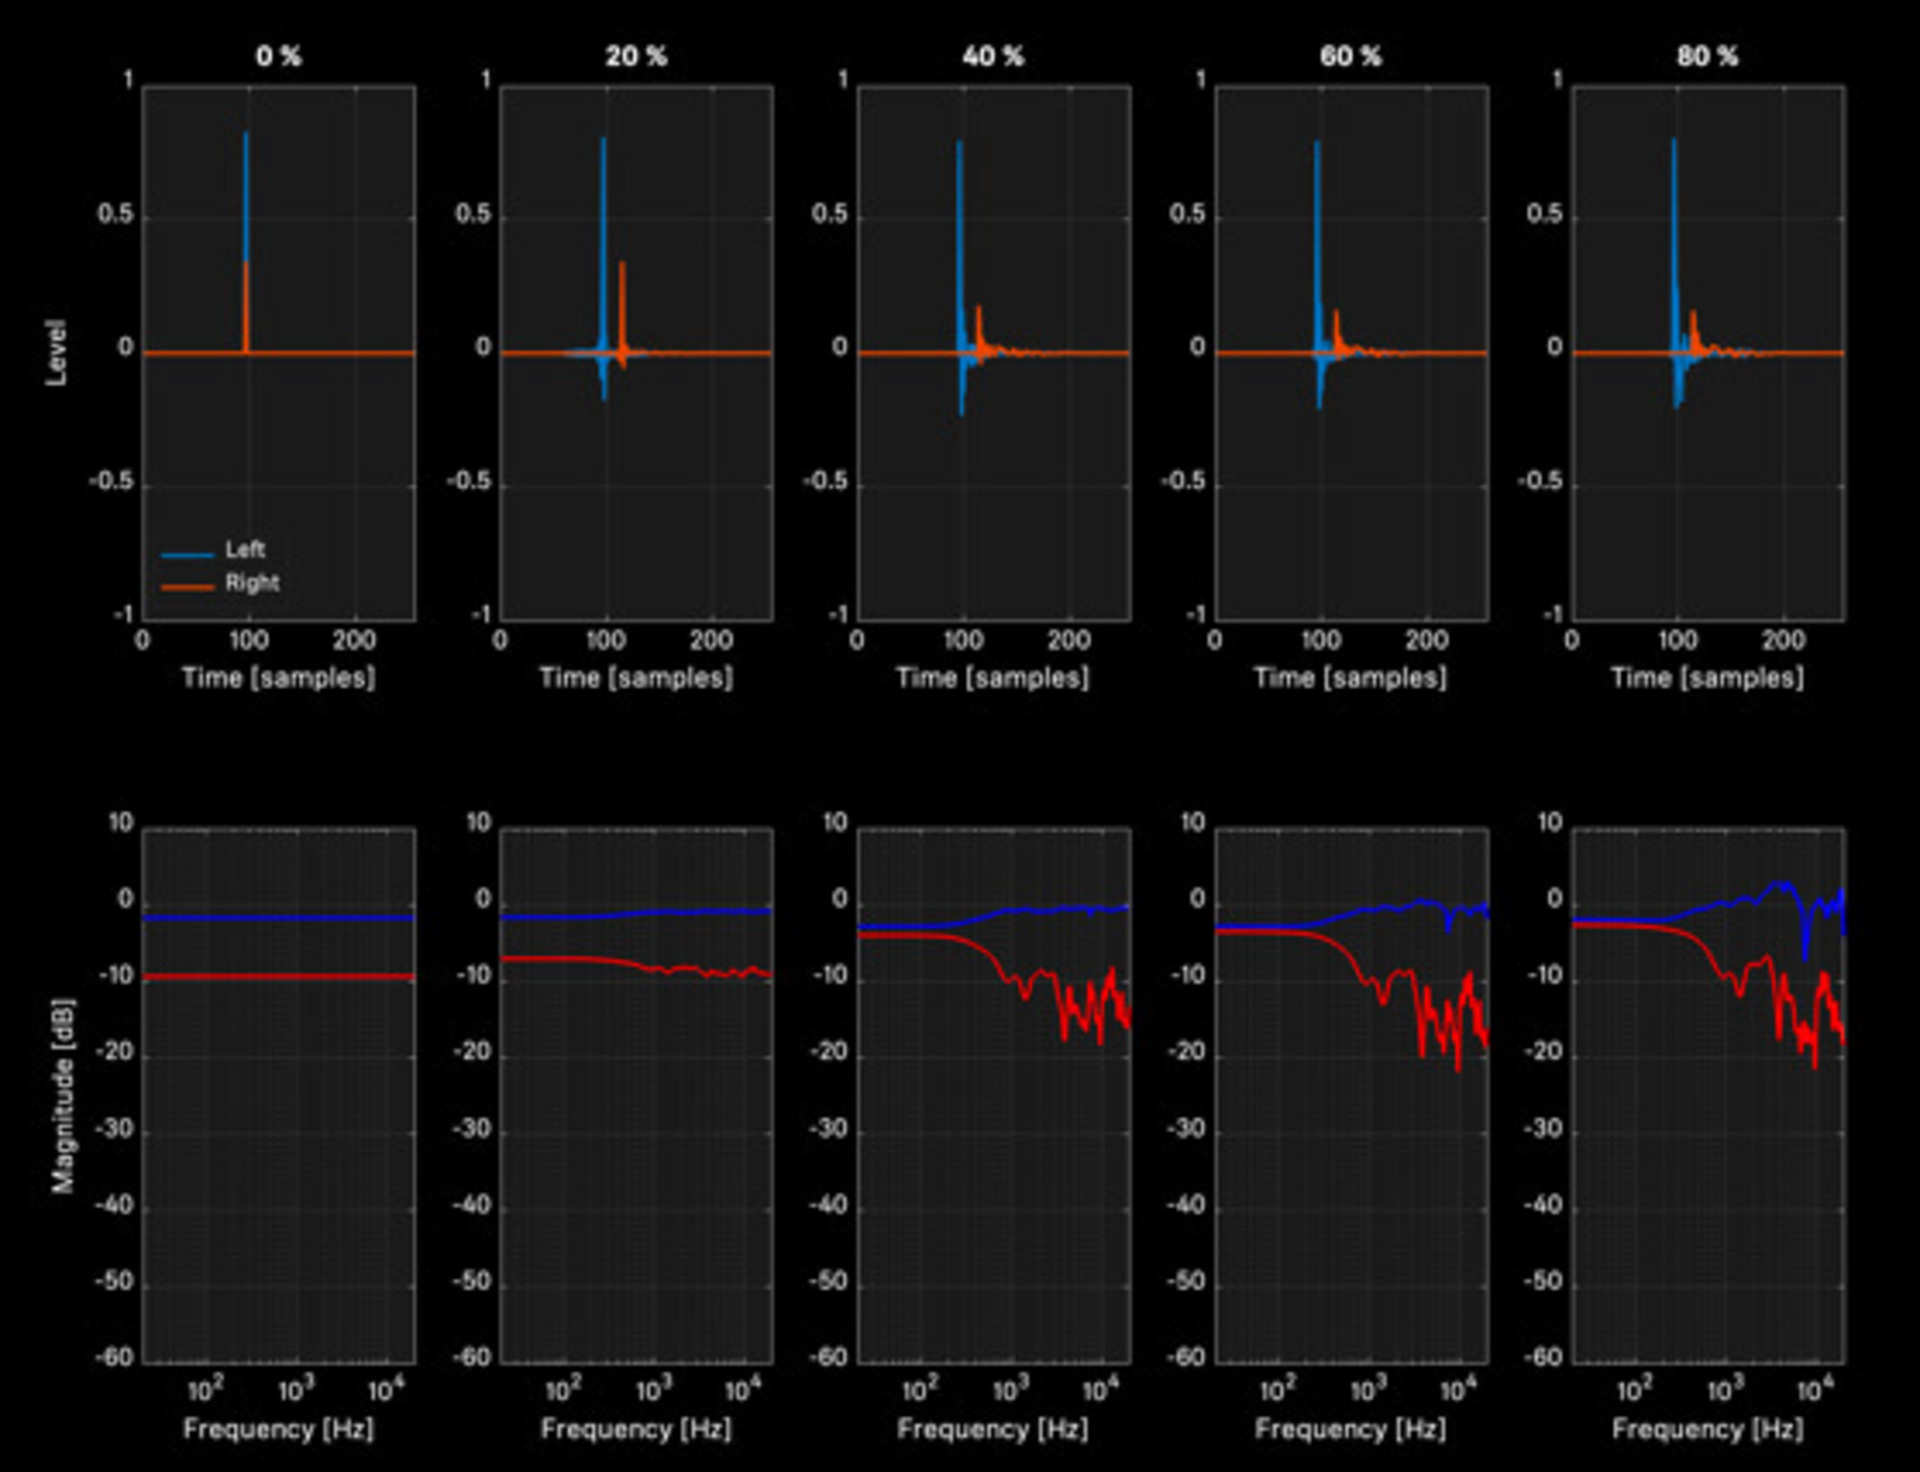Click the blue Left legend line swatch
1920x1472 pixels.
187,554
